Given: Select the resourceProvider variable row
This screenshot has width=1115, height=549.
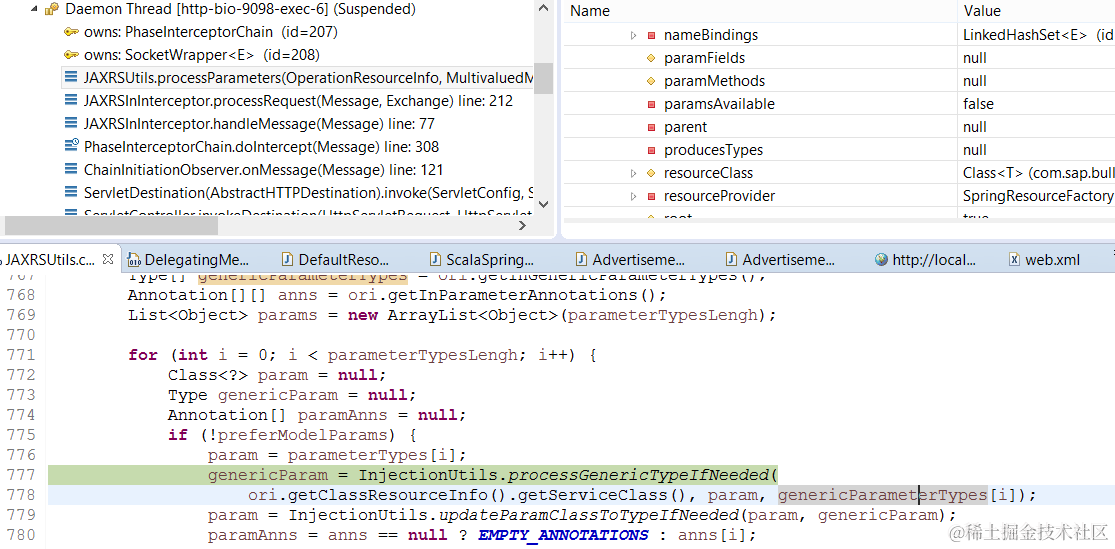Looking at the screenshot, I should point(839,196).
